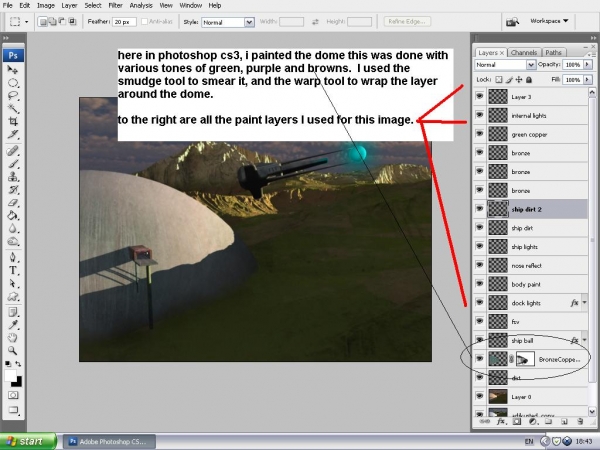600x450 pixels.
Task: Select the Slice tool
Action: (13, 135)
